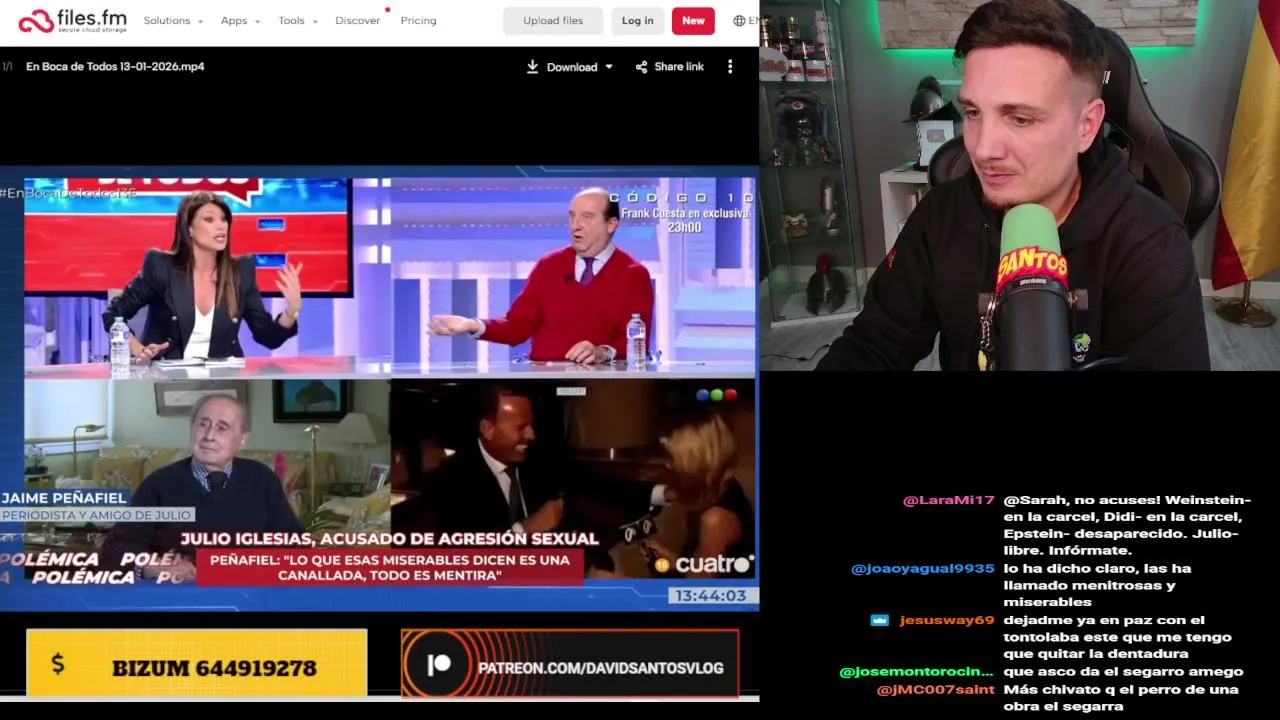Click the red New button

click(693, 20)
